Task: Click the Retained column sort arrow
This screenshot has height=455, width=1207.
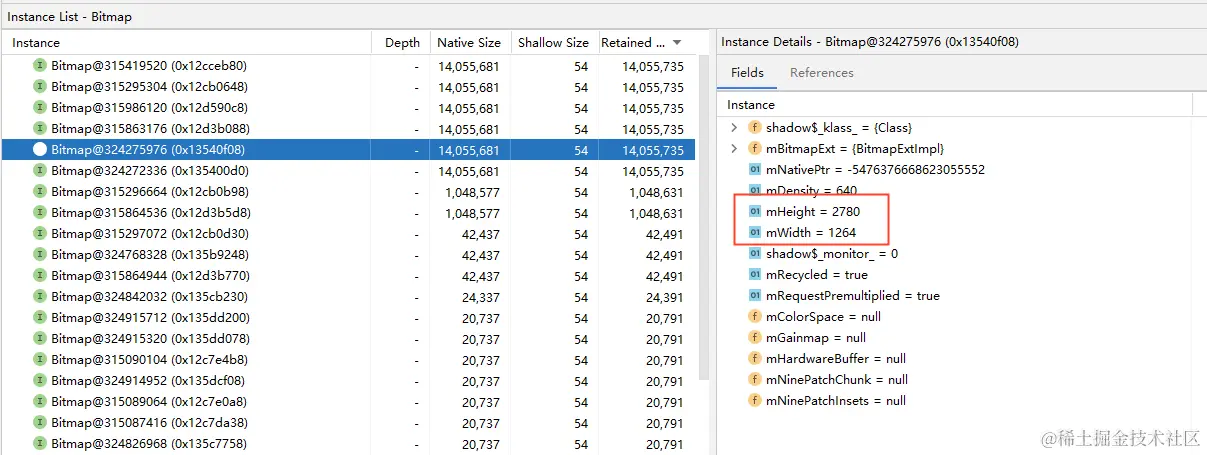Action: click(x=677, y=43)
